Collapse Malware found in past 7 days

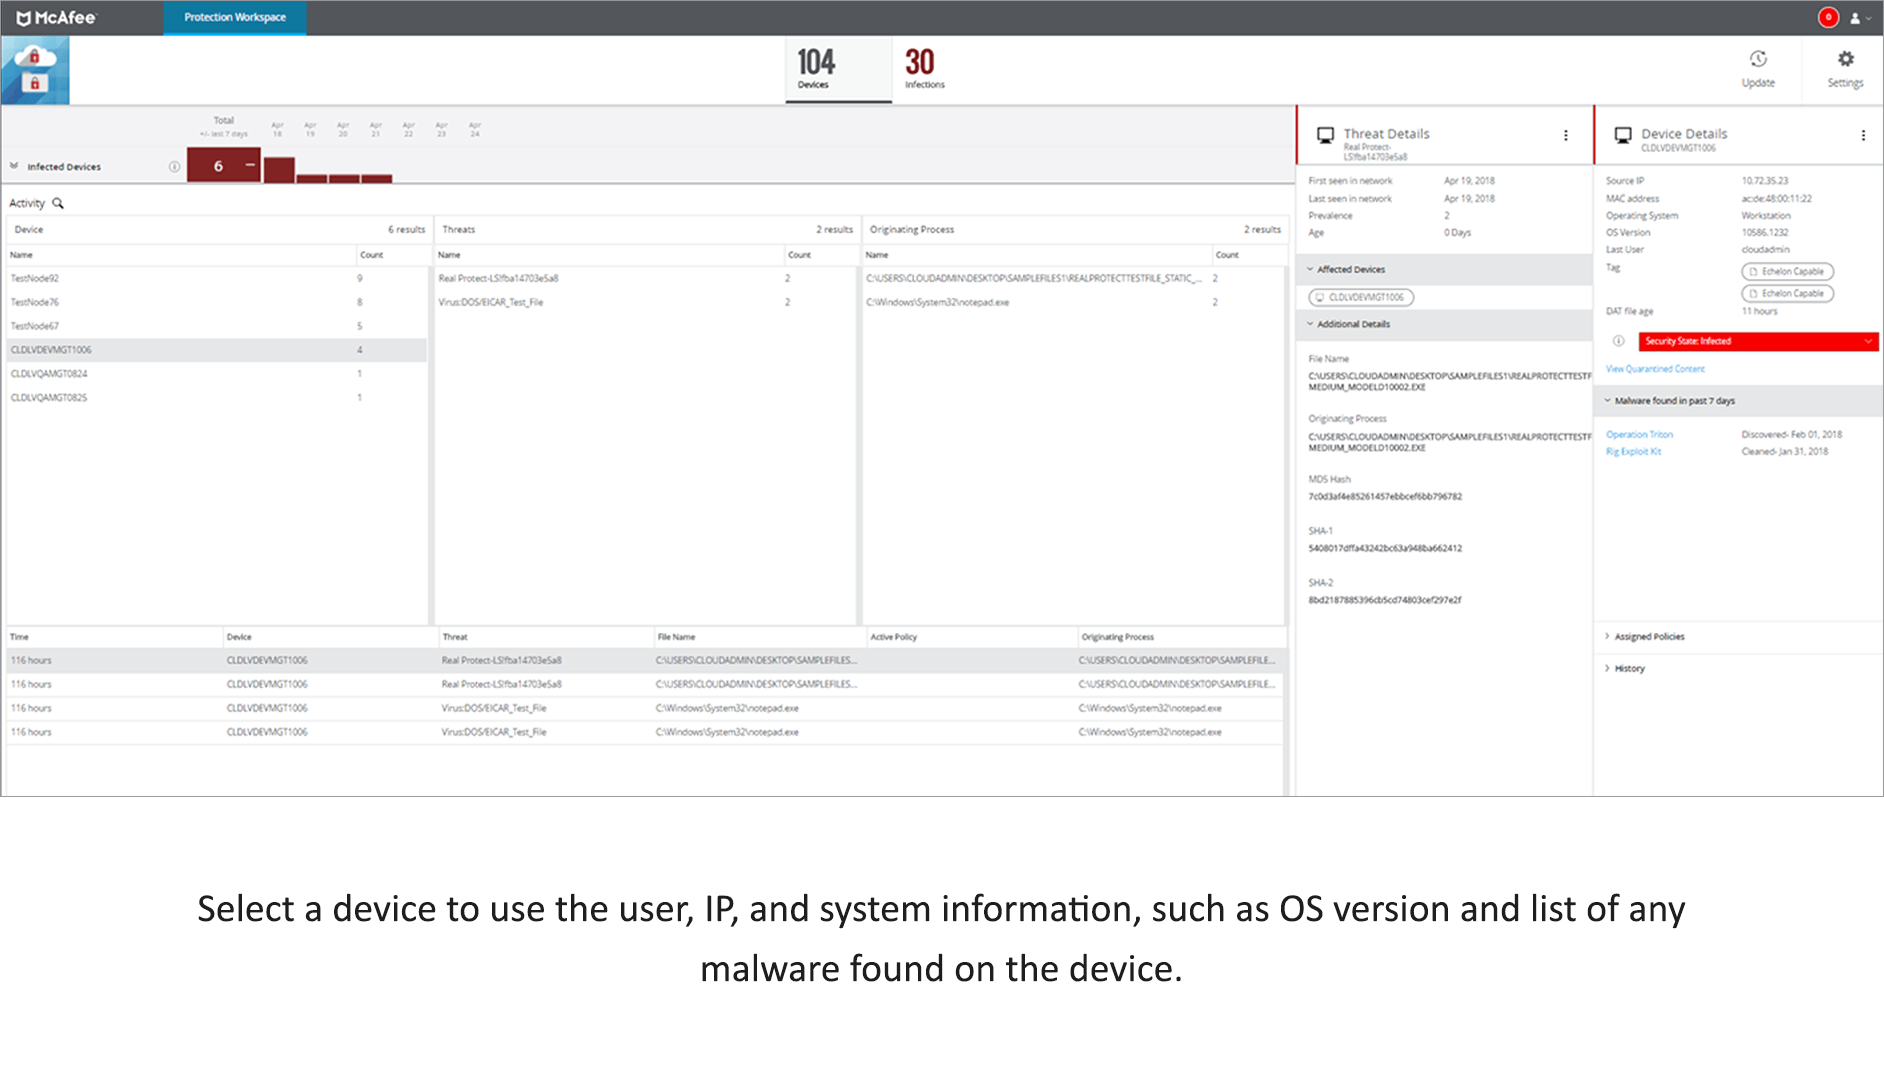point(1608,400)
